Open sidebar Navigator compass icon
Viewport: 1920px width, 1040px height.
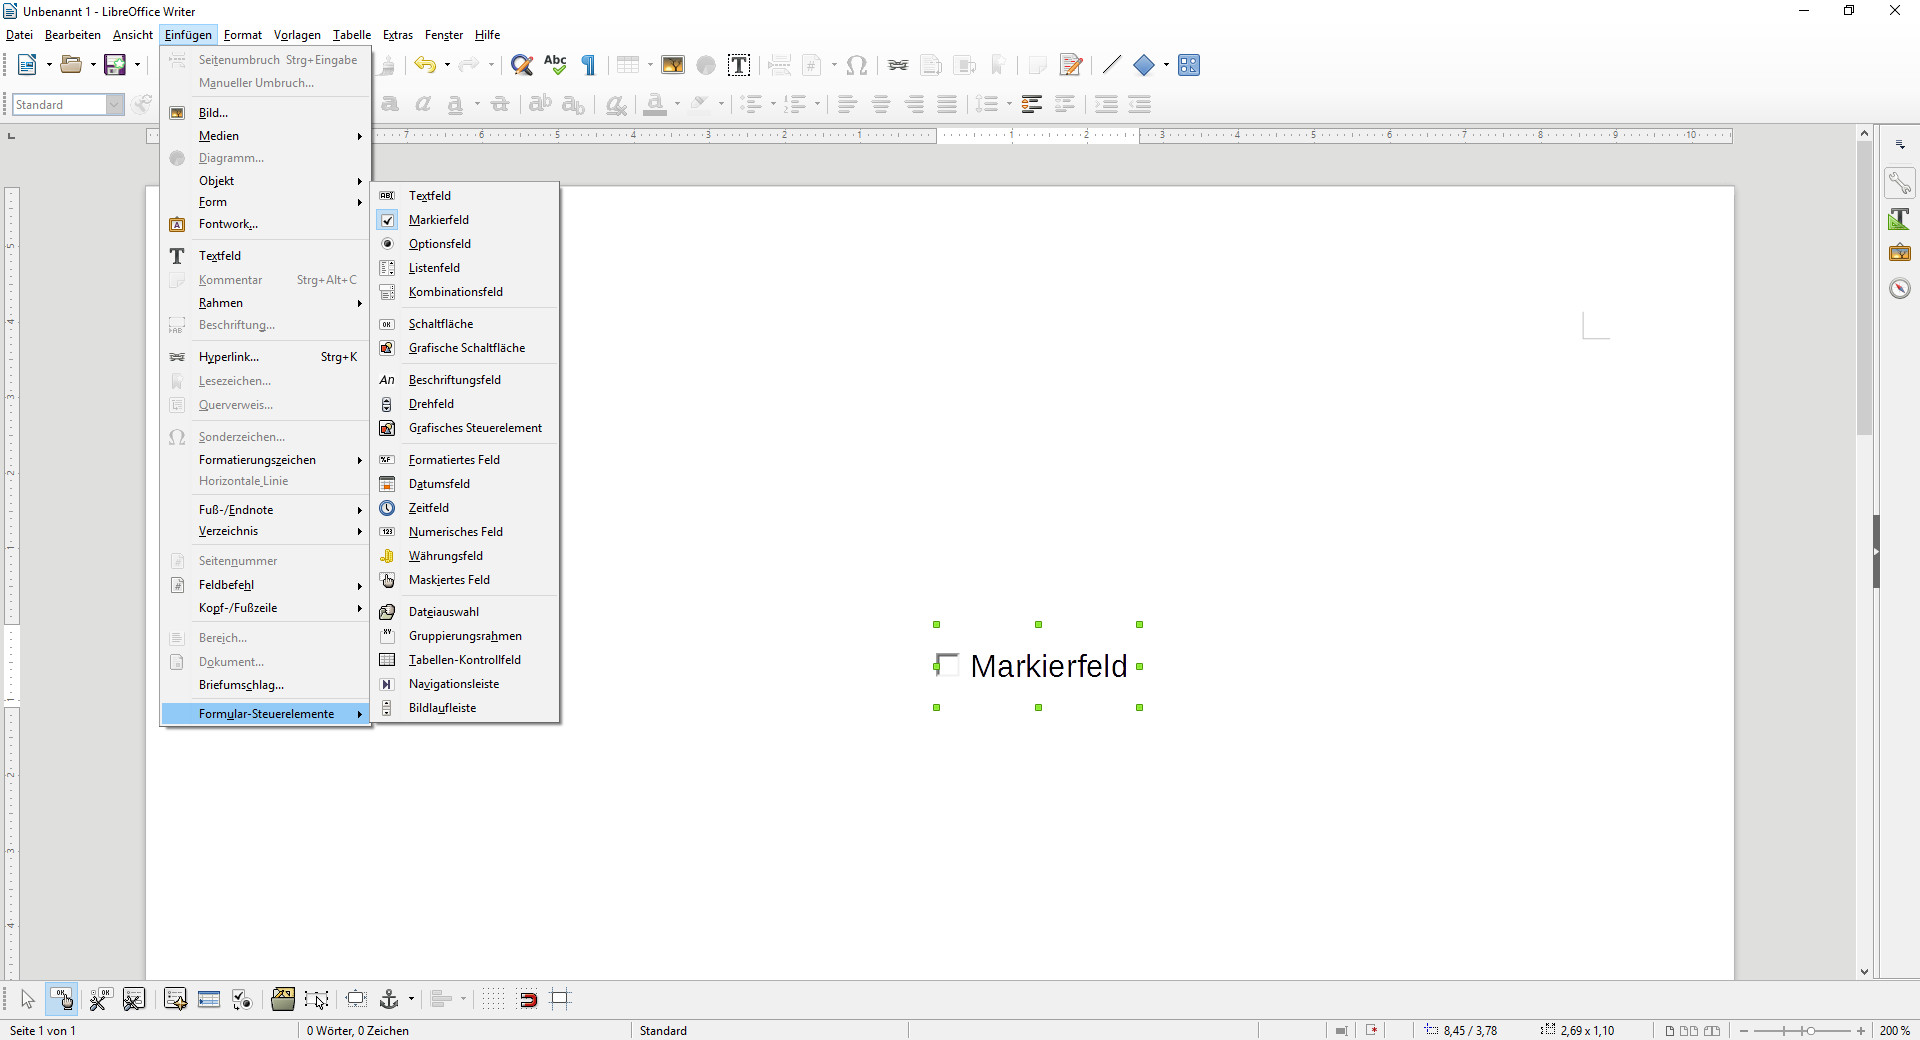1899,289
